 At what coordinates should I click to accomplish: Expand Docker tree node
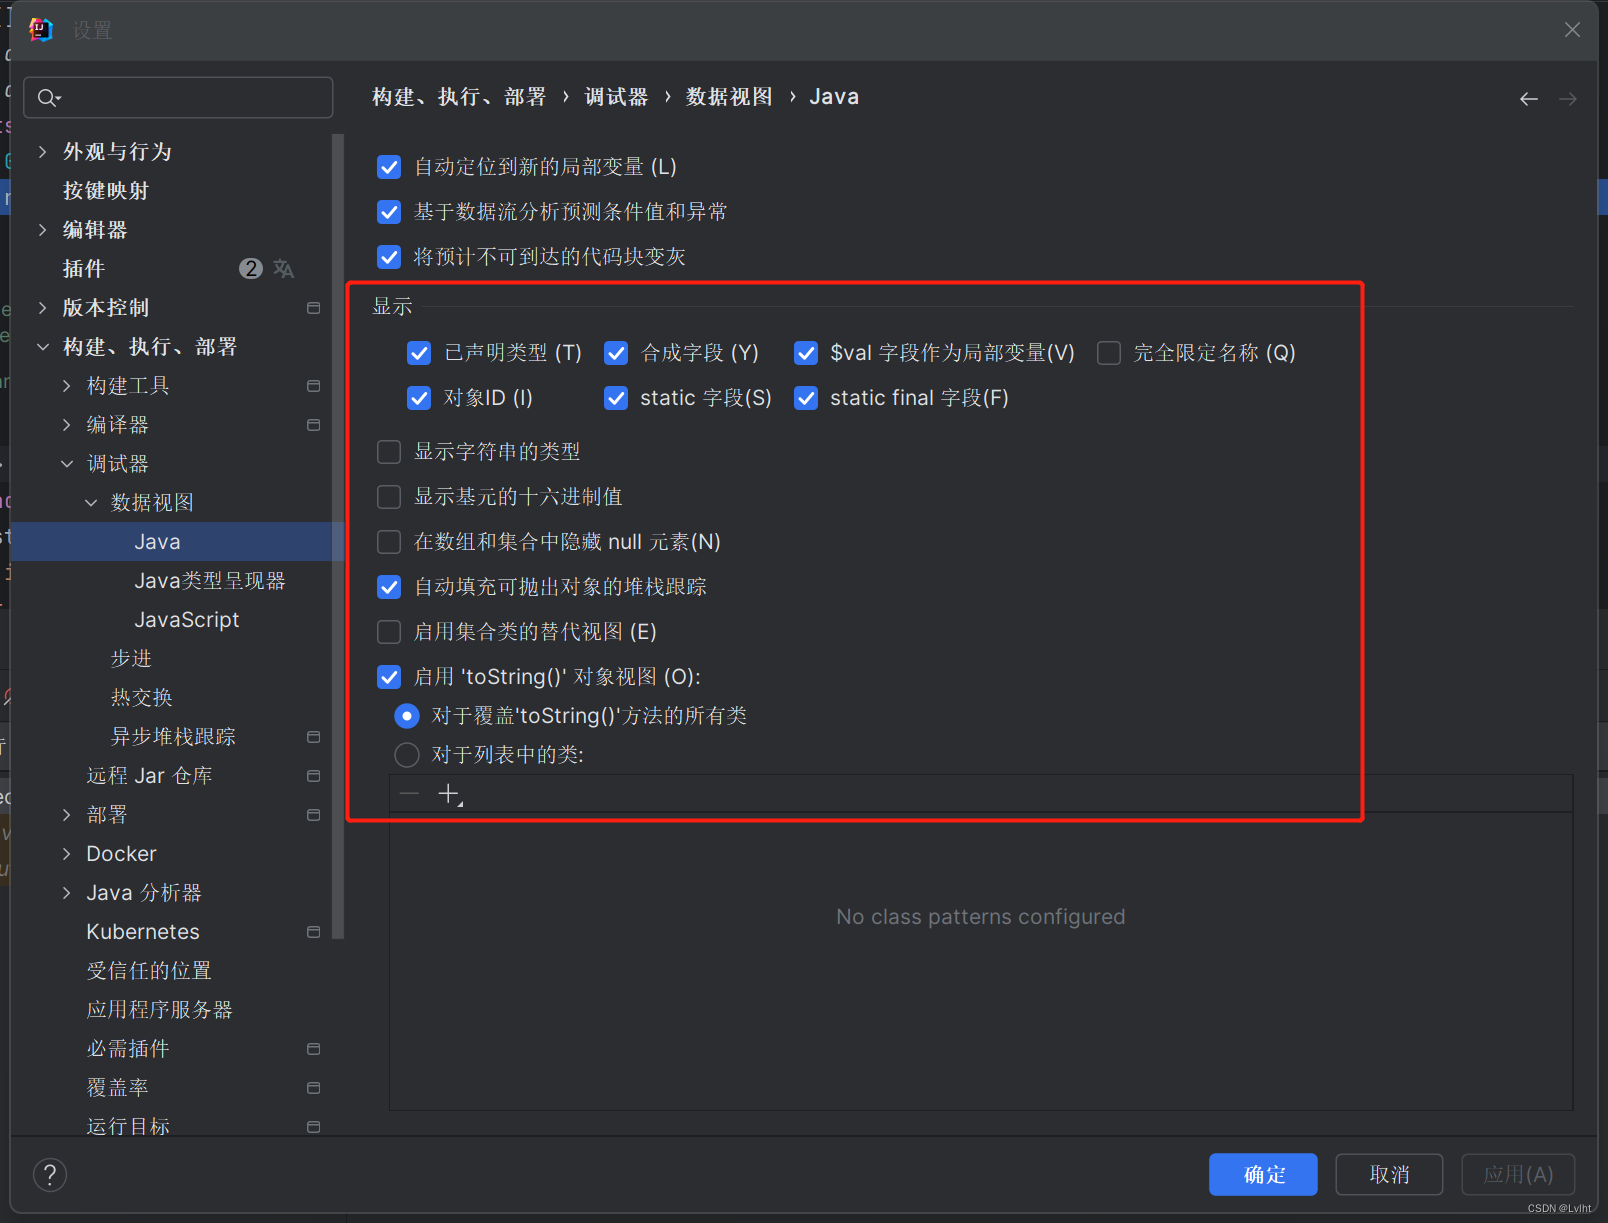tap(66, 854)
